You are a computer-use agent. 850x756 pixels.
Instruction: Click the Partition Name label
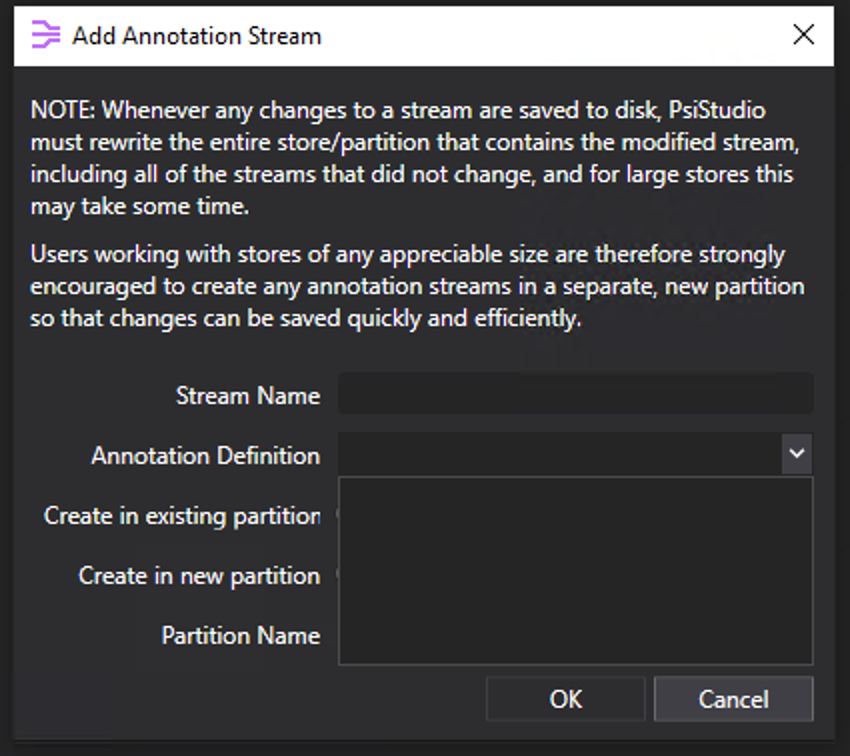(240, 635)
